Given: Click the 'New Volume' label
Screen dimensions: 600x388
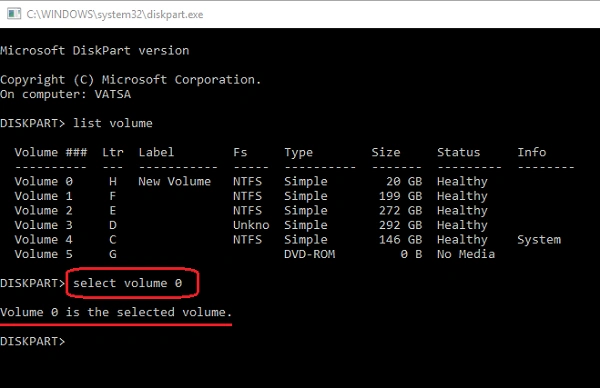Looking at the screenshot, I should pyautogui.click(x=174, y=181).
